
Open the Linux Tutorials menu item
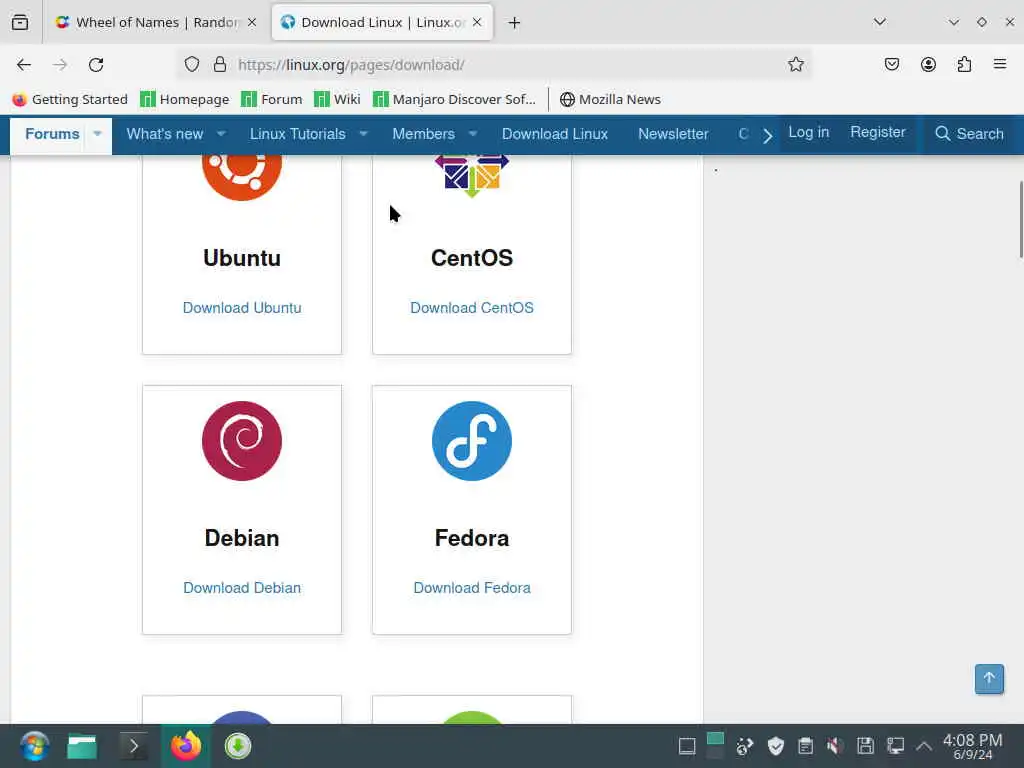[x=297, y=134]
